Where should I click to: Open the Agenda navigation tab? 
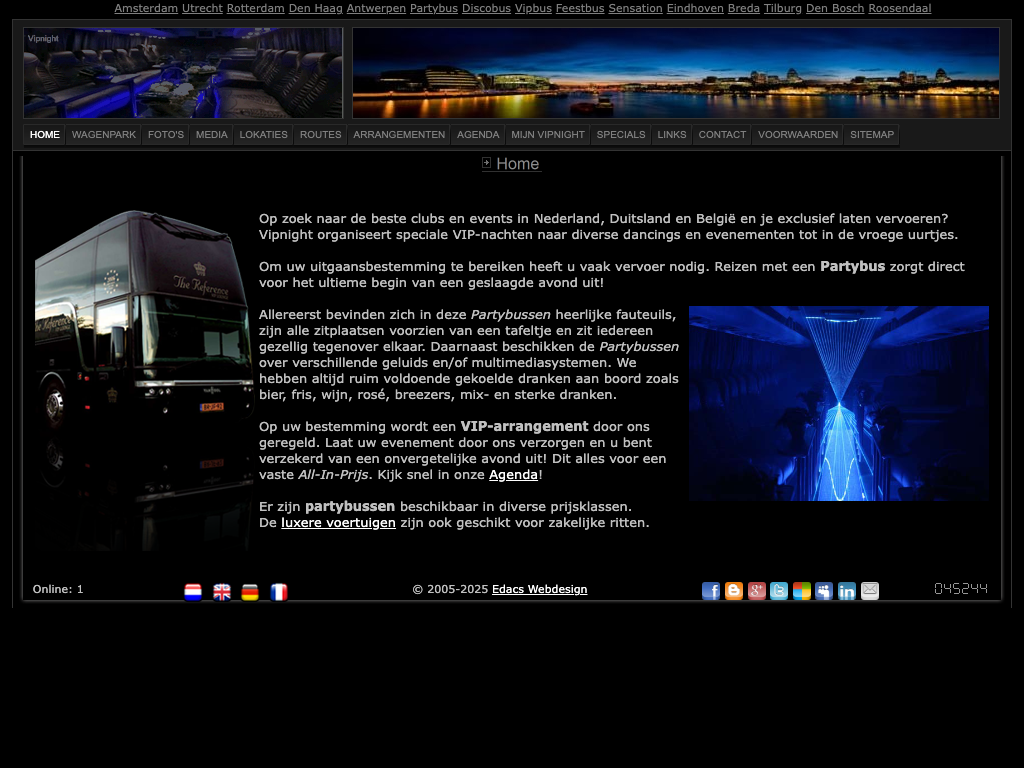pos(478,135)
